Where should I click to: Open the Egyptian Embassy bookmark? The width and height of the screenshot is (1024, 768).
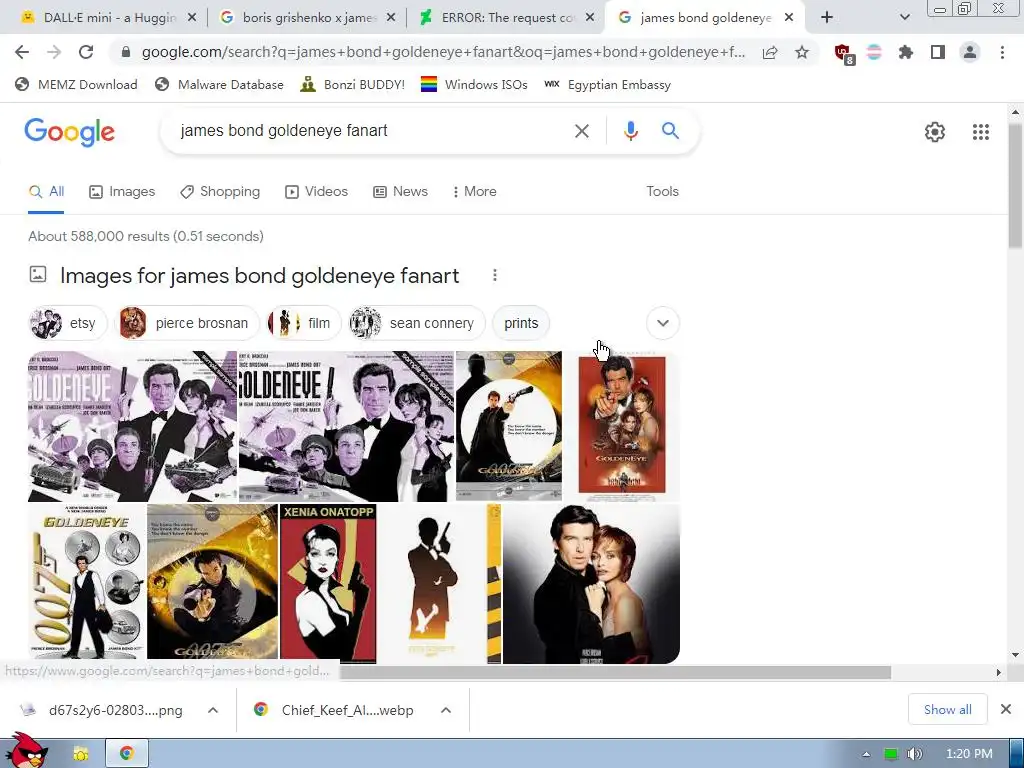pos(607,84)
